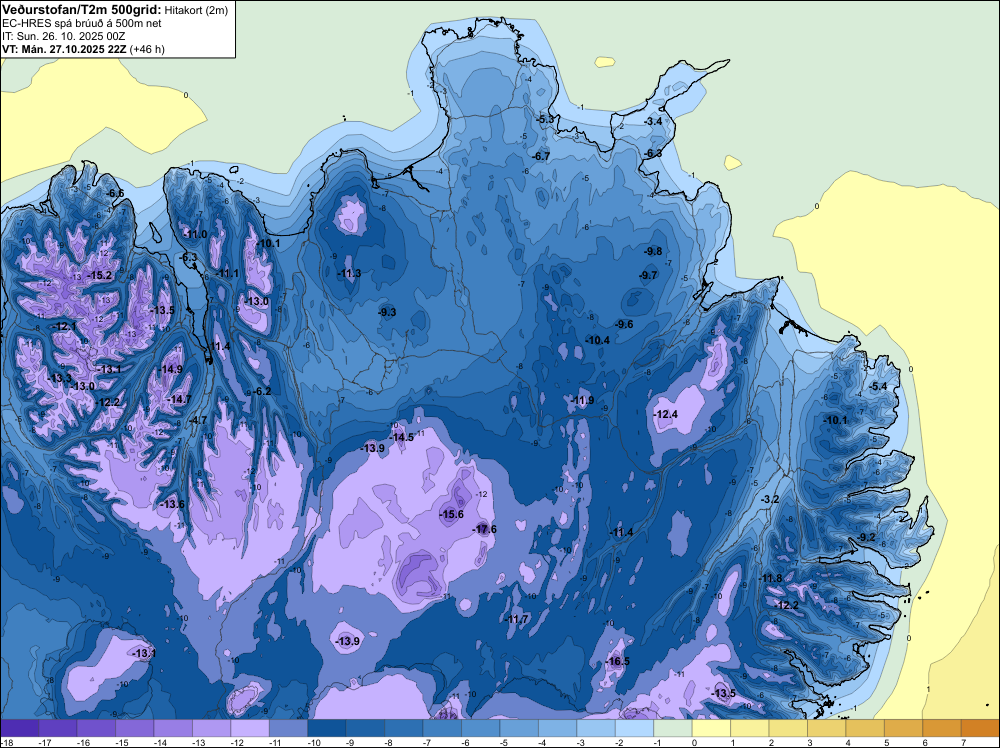
Task: Select the 'EC-HRES spá brúuð á 500m net' line
Action: click(82, 24)
